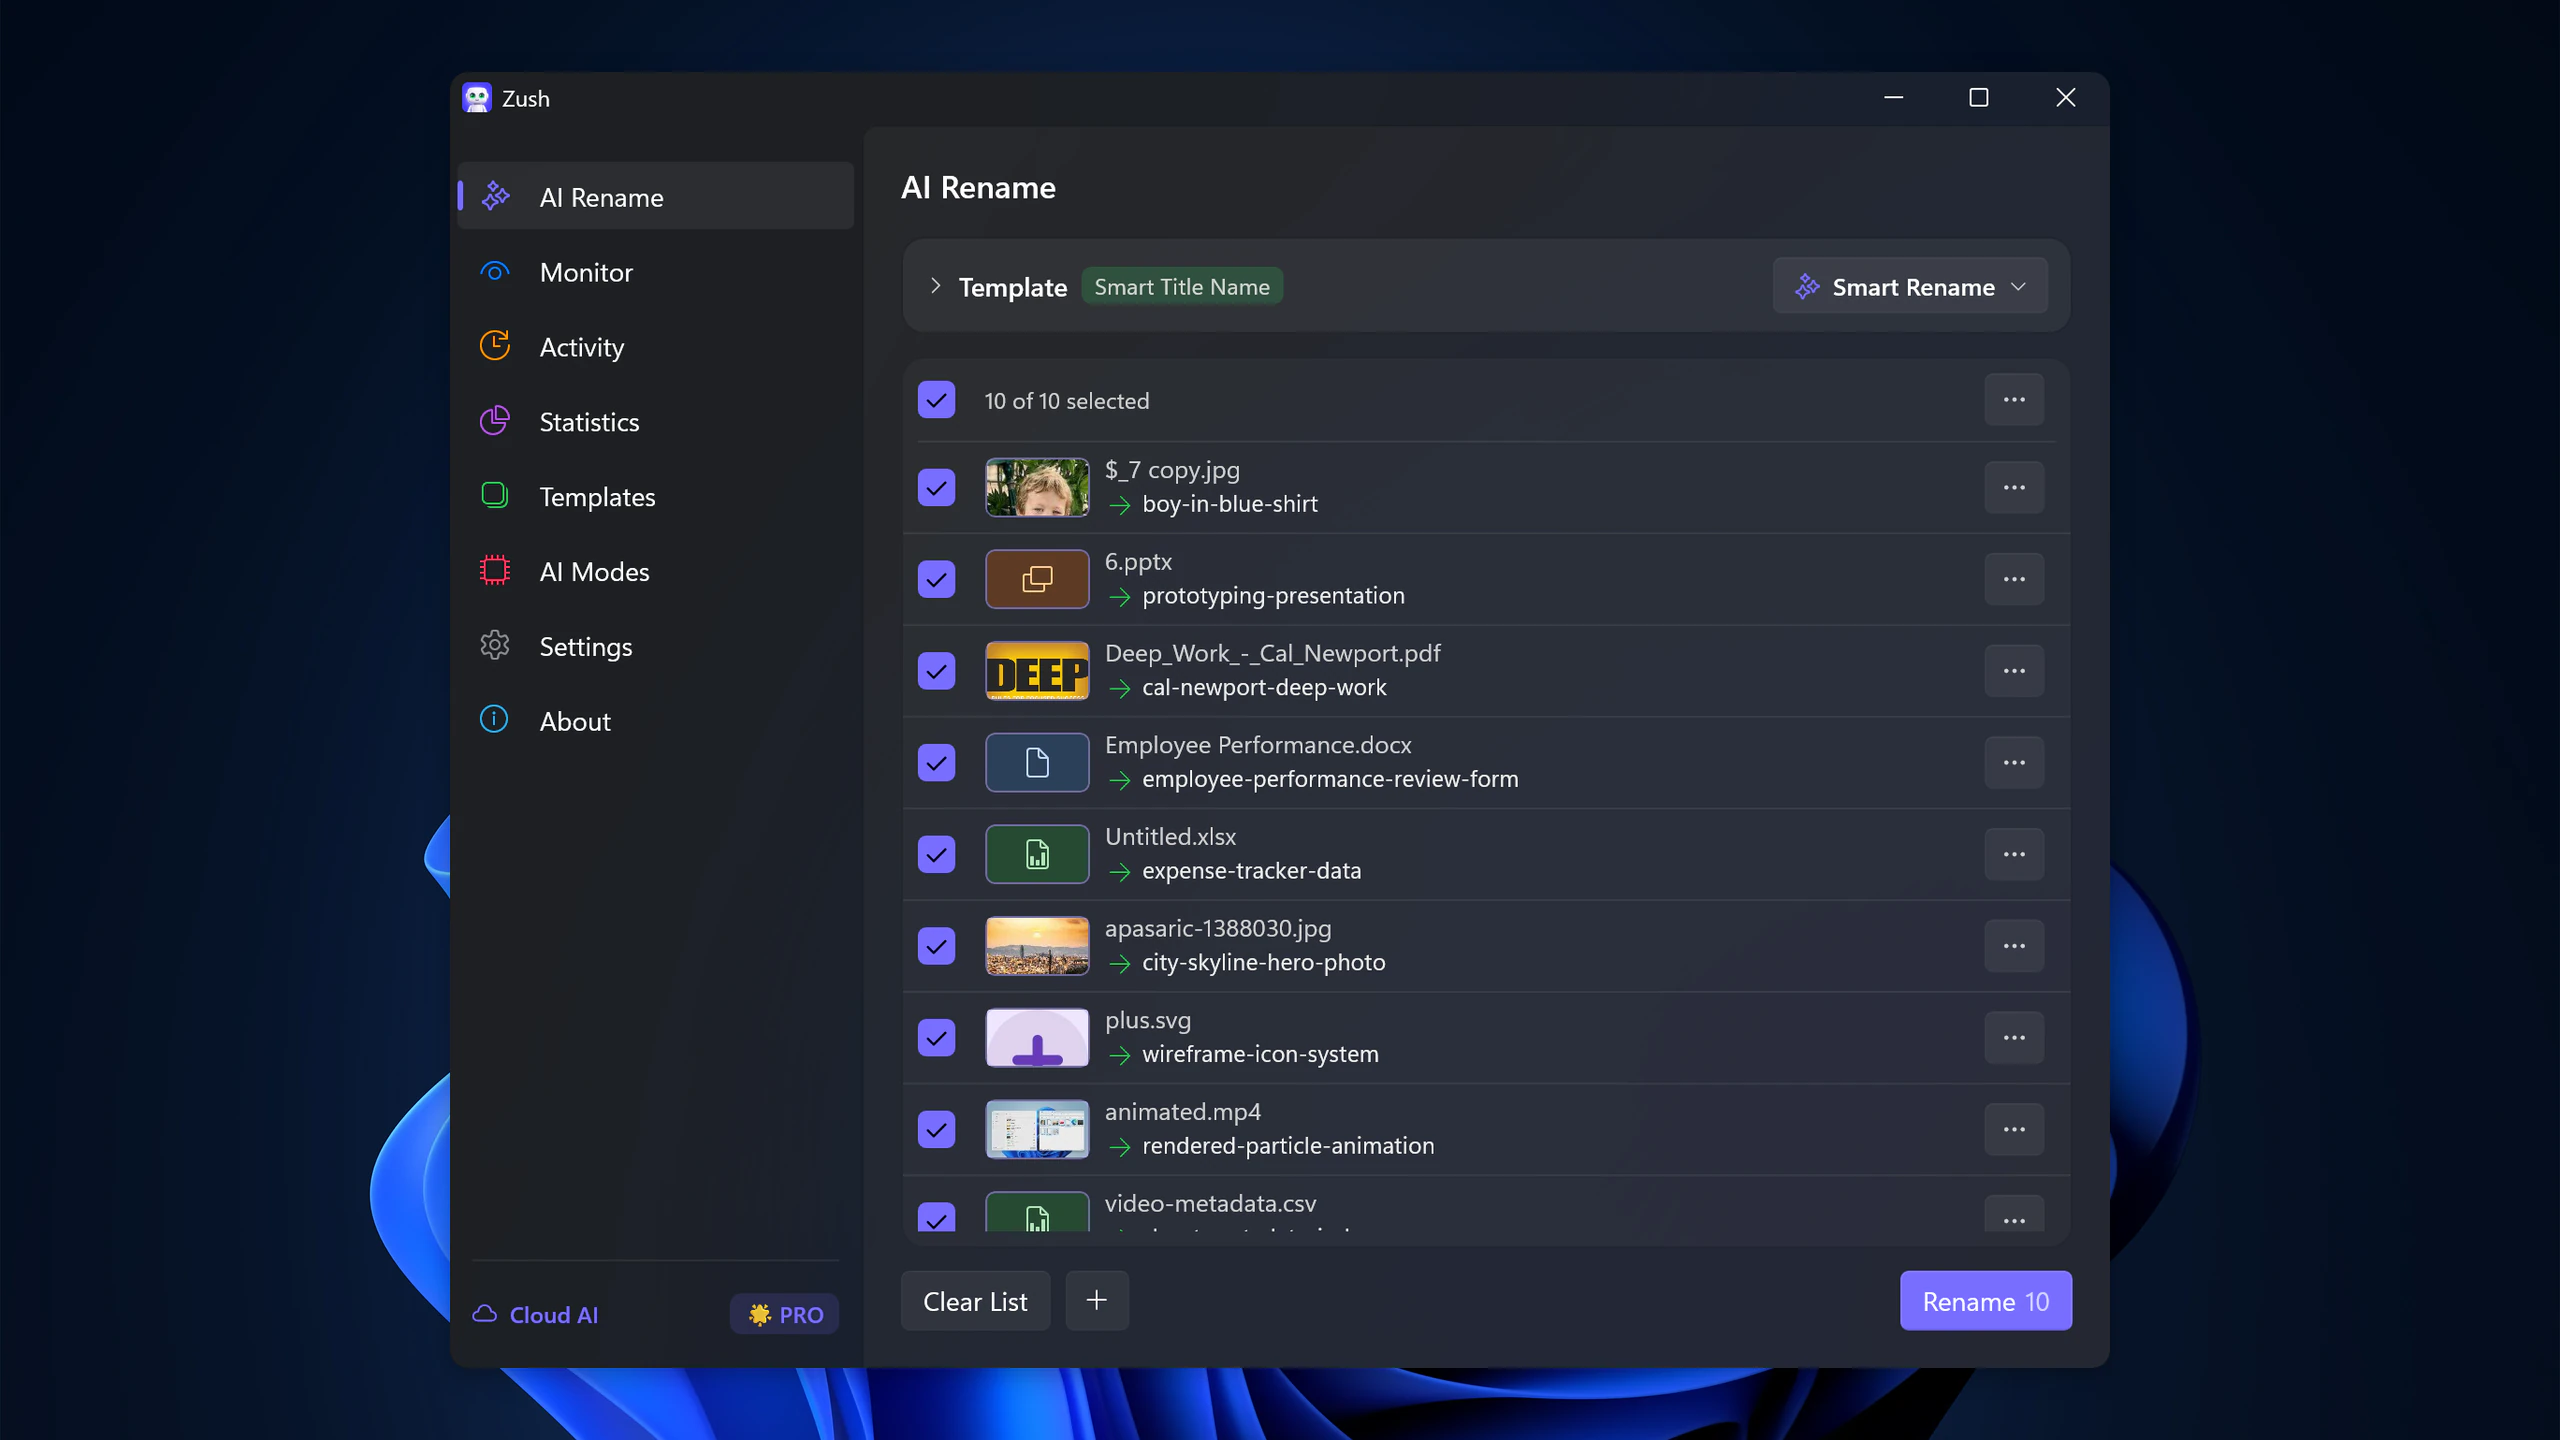Go to the Monitor section
The width and height of the screenshot is (2560, 1440).
click(x=655, y=272)
